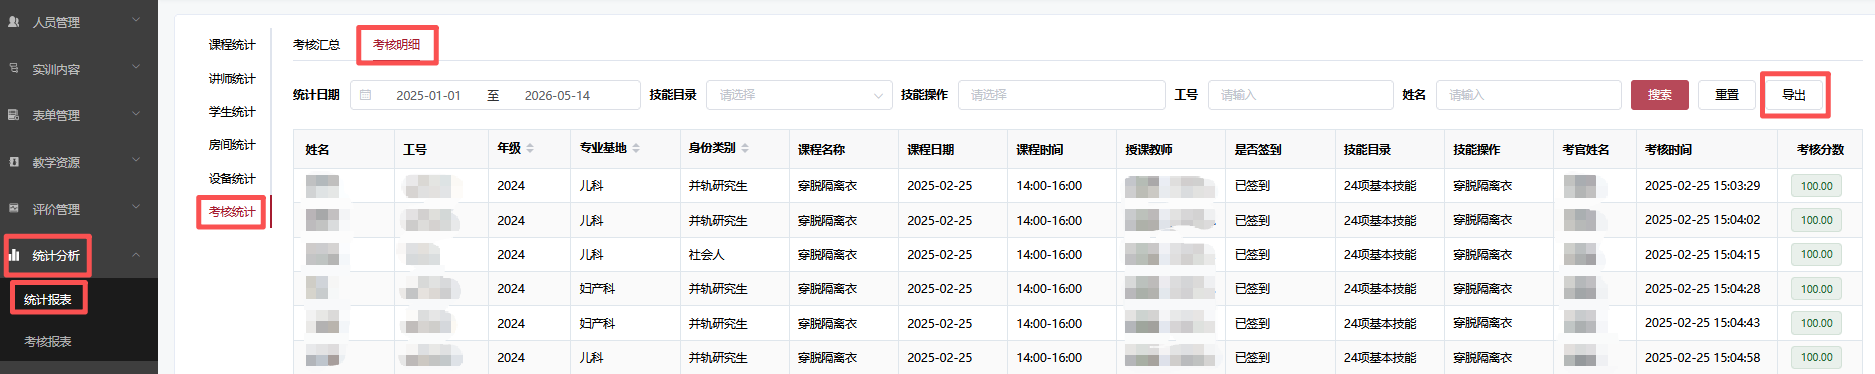Sort table by 年级 column arrows
Screen dimensions: 1875x374
tap(530, 148)
